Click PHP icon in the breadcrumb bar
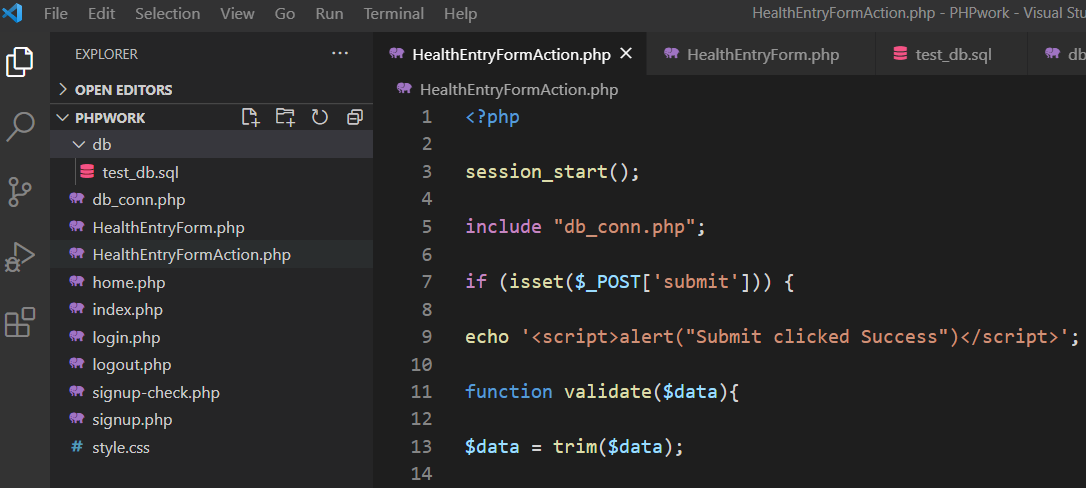 (x=404, y=89)
